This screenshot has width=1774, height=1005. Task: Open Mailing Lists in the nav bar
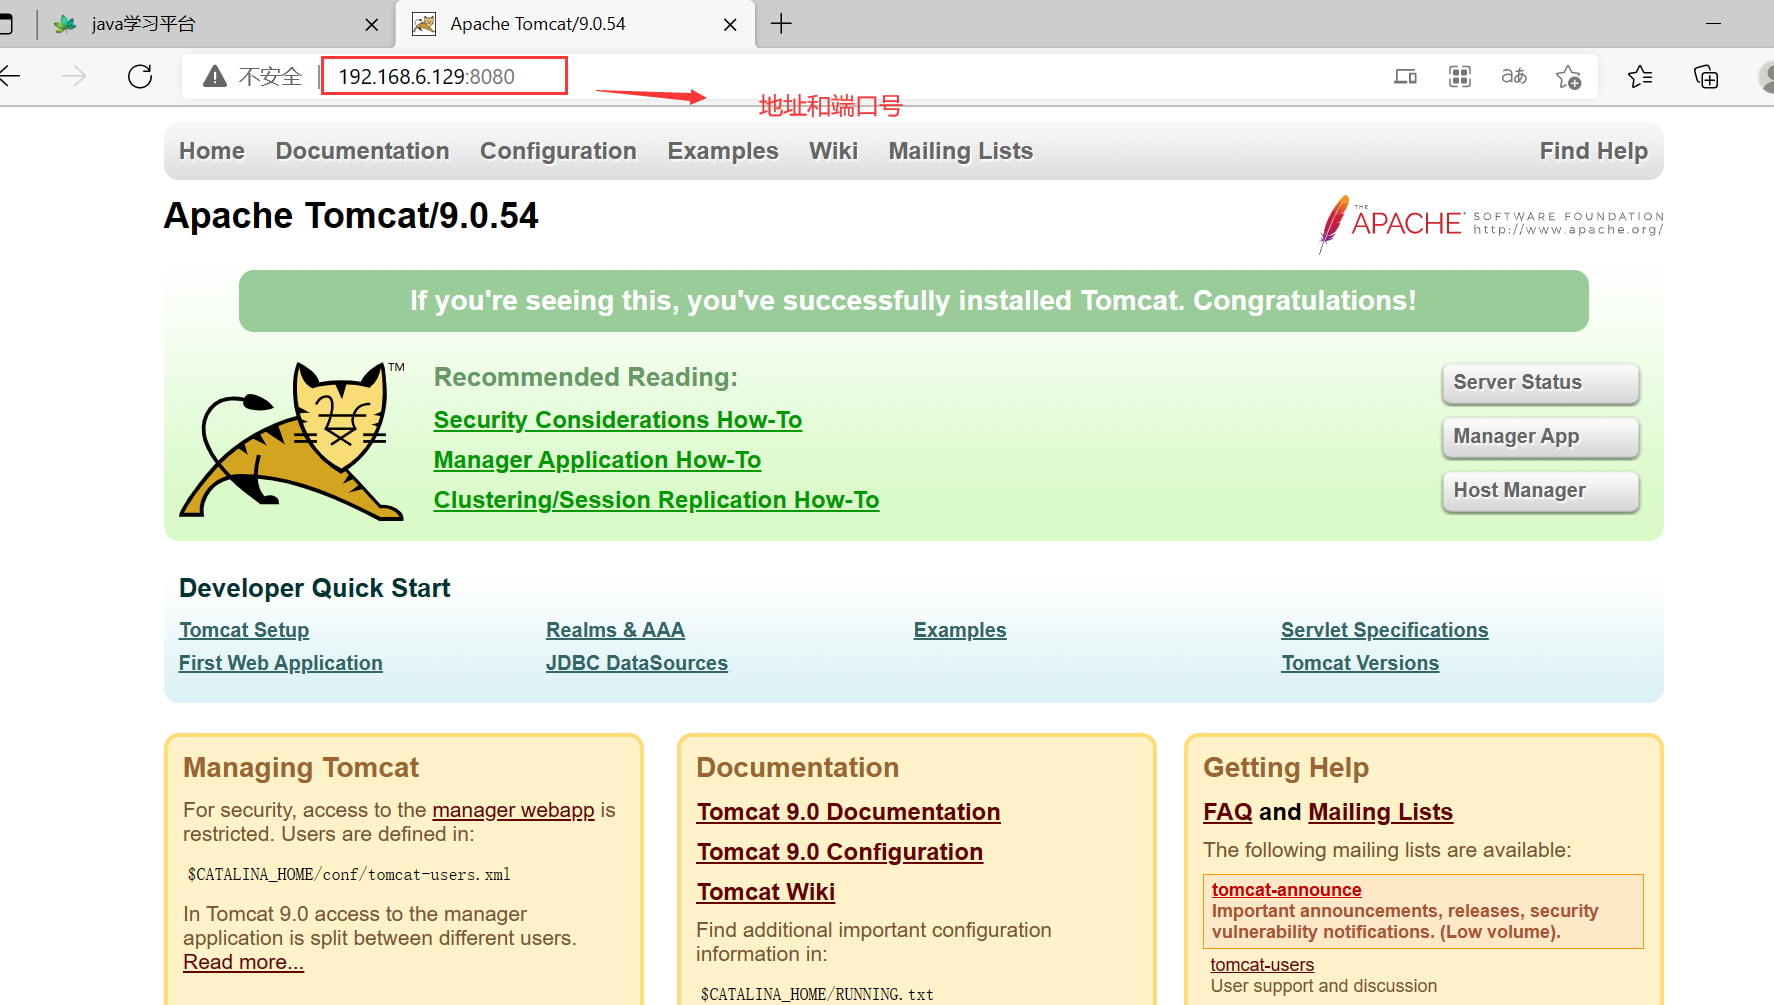pos(961,151)
